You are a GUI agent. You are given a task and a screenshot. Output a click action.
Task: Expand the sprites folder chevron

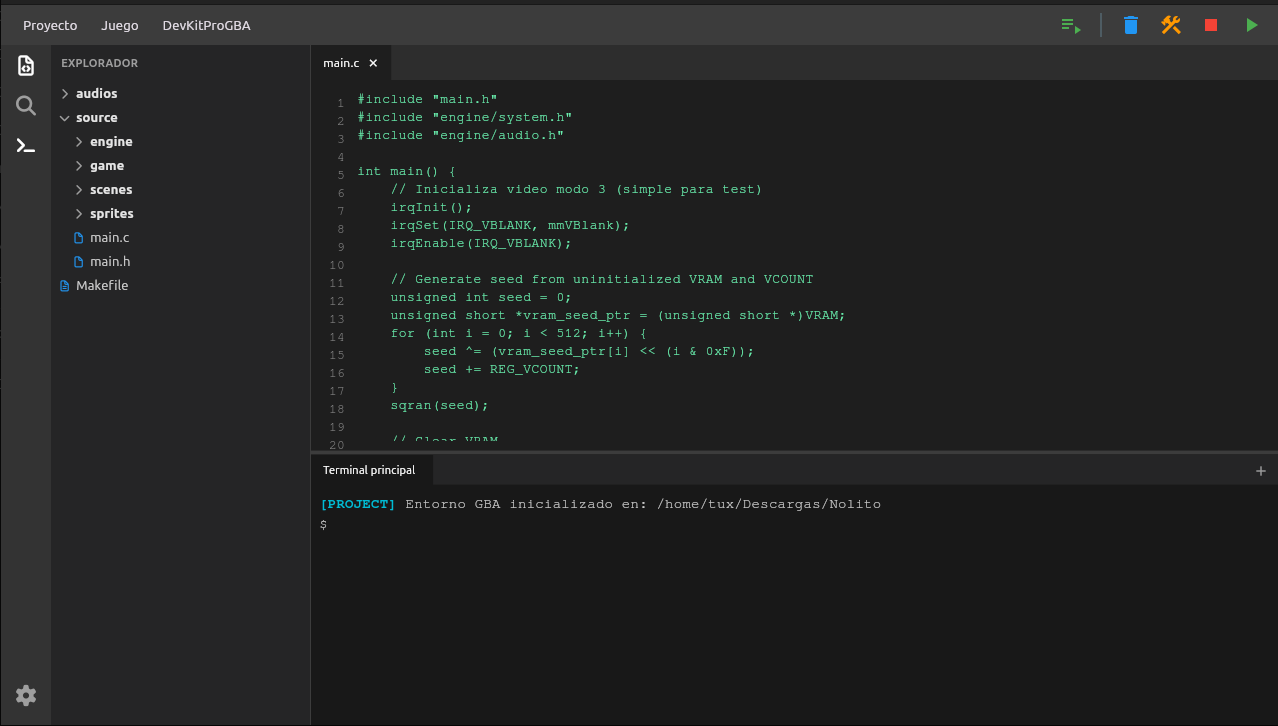(x=80, y=214)
